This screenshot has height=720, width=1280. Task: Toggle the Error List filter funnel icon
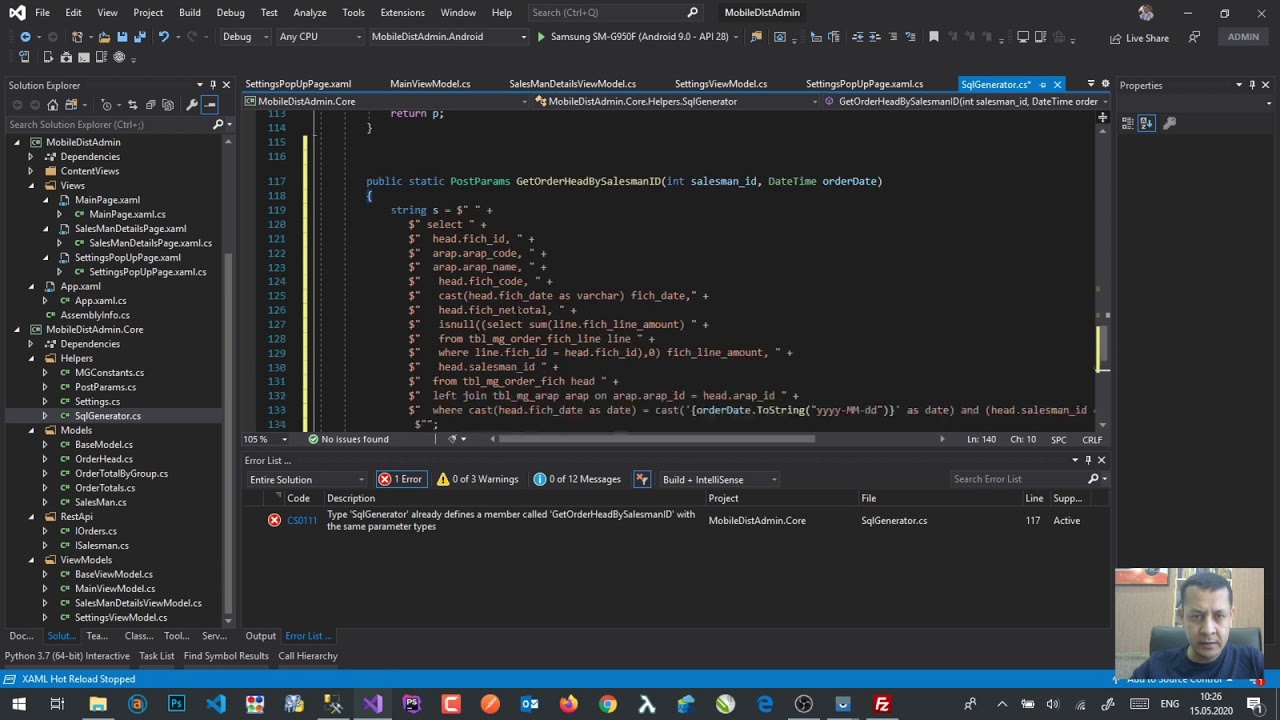click(x=642, y=479)
